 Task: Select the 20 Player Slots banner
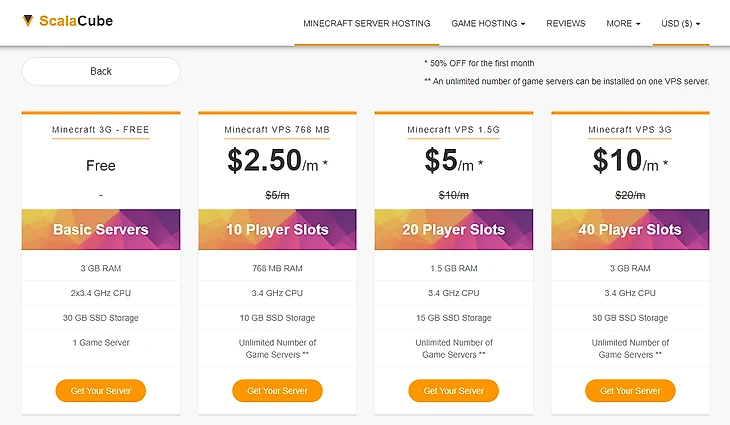coord(453,230)
